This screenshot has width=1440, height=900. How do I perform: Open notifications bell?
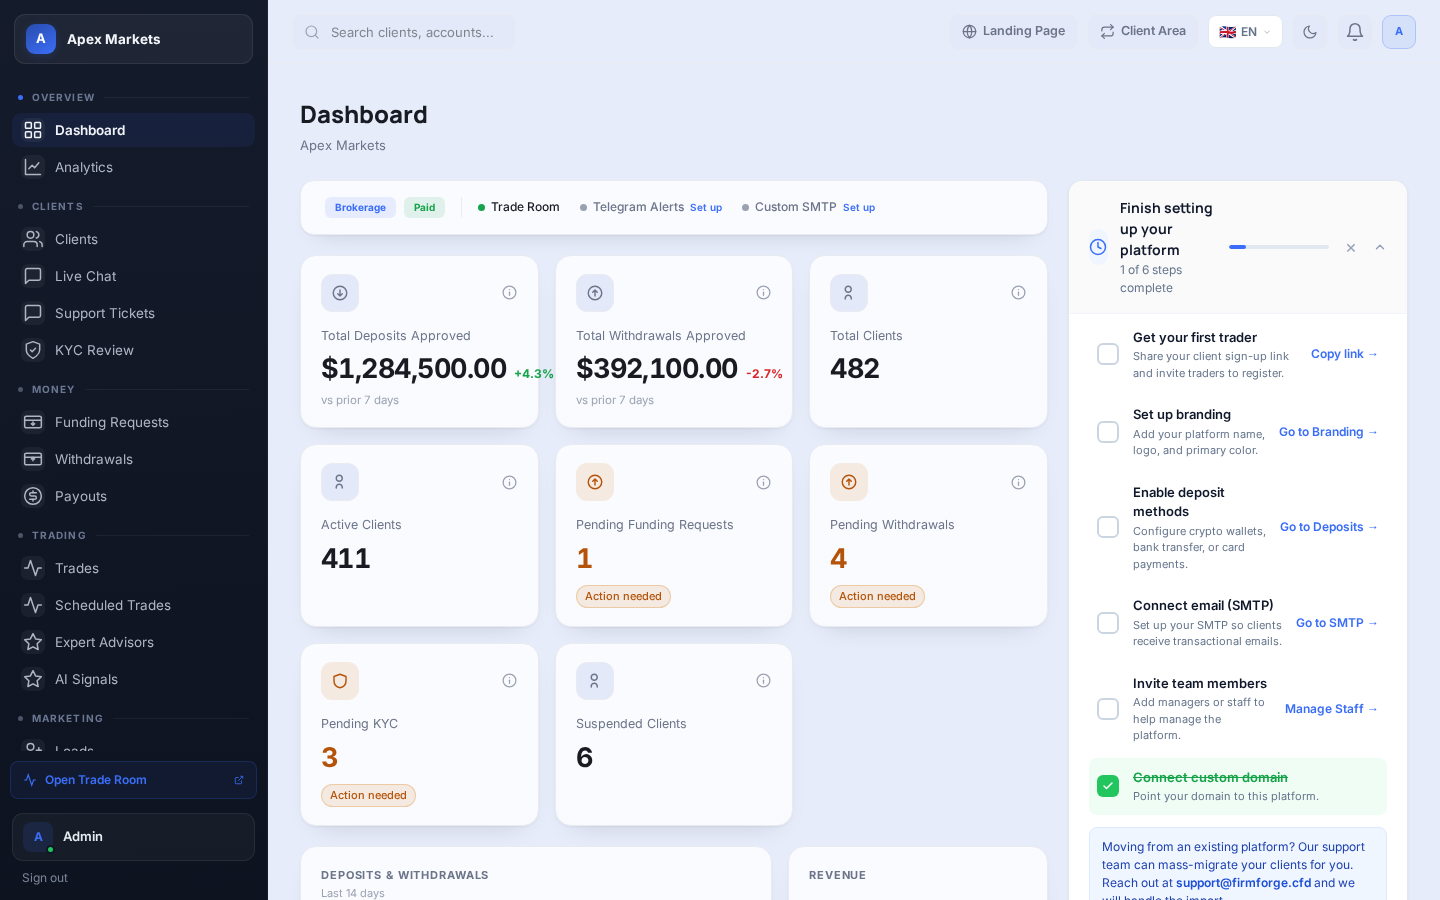[x=1355, y=32]
